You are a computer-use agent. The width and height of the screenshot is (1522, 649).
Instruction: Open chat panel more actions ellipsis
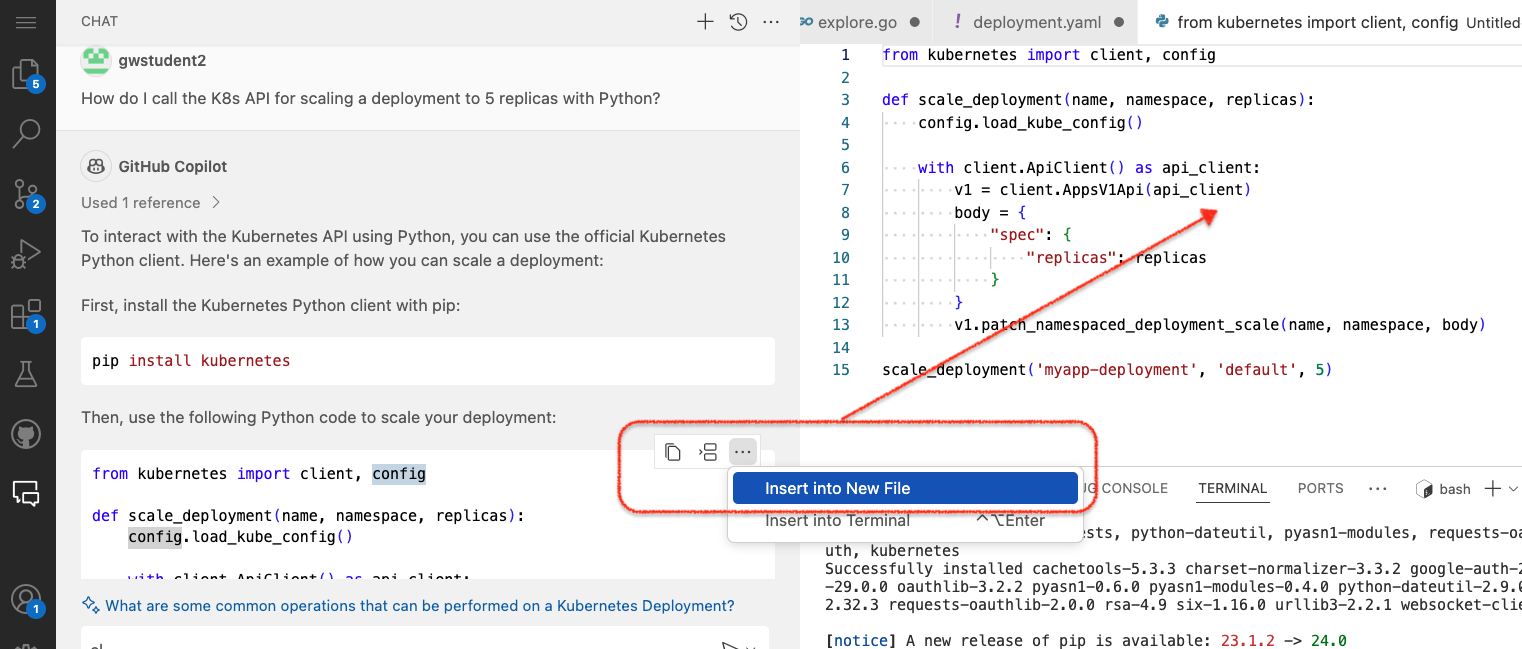(x=771, y=21)
